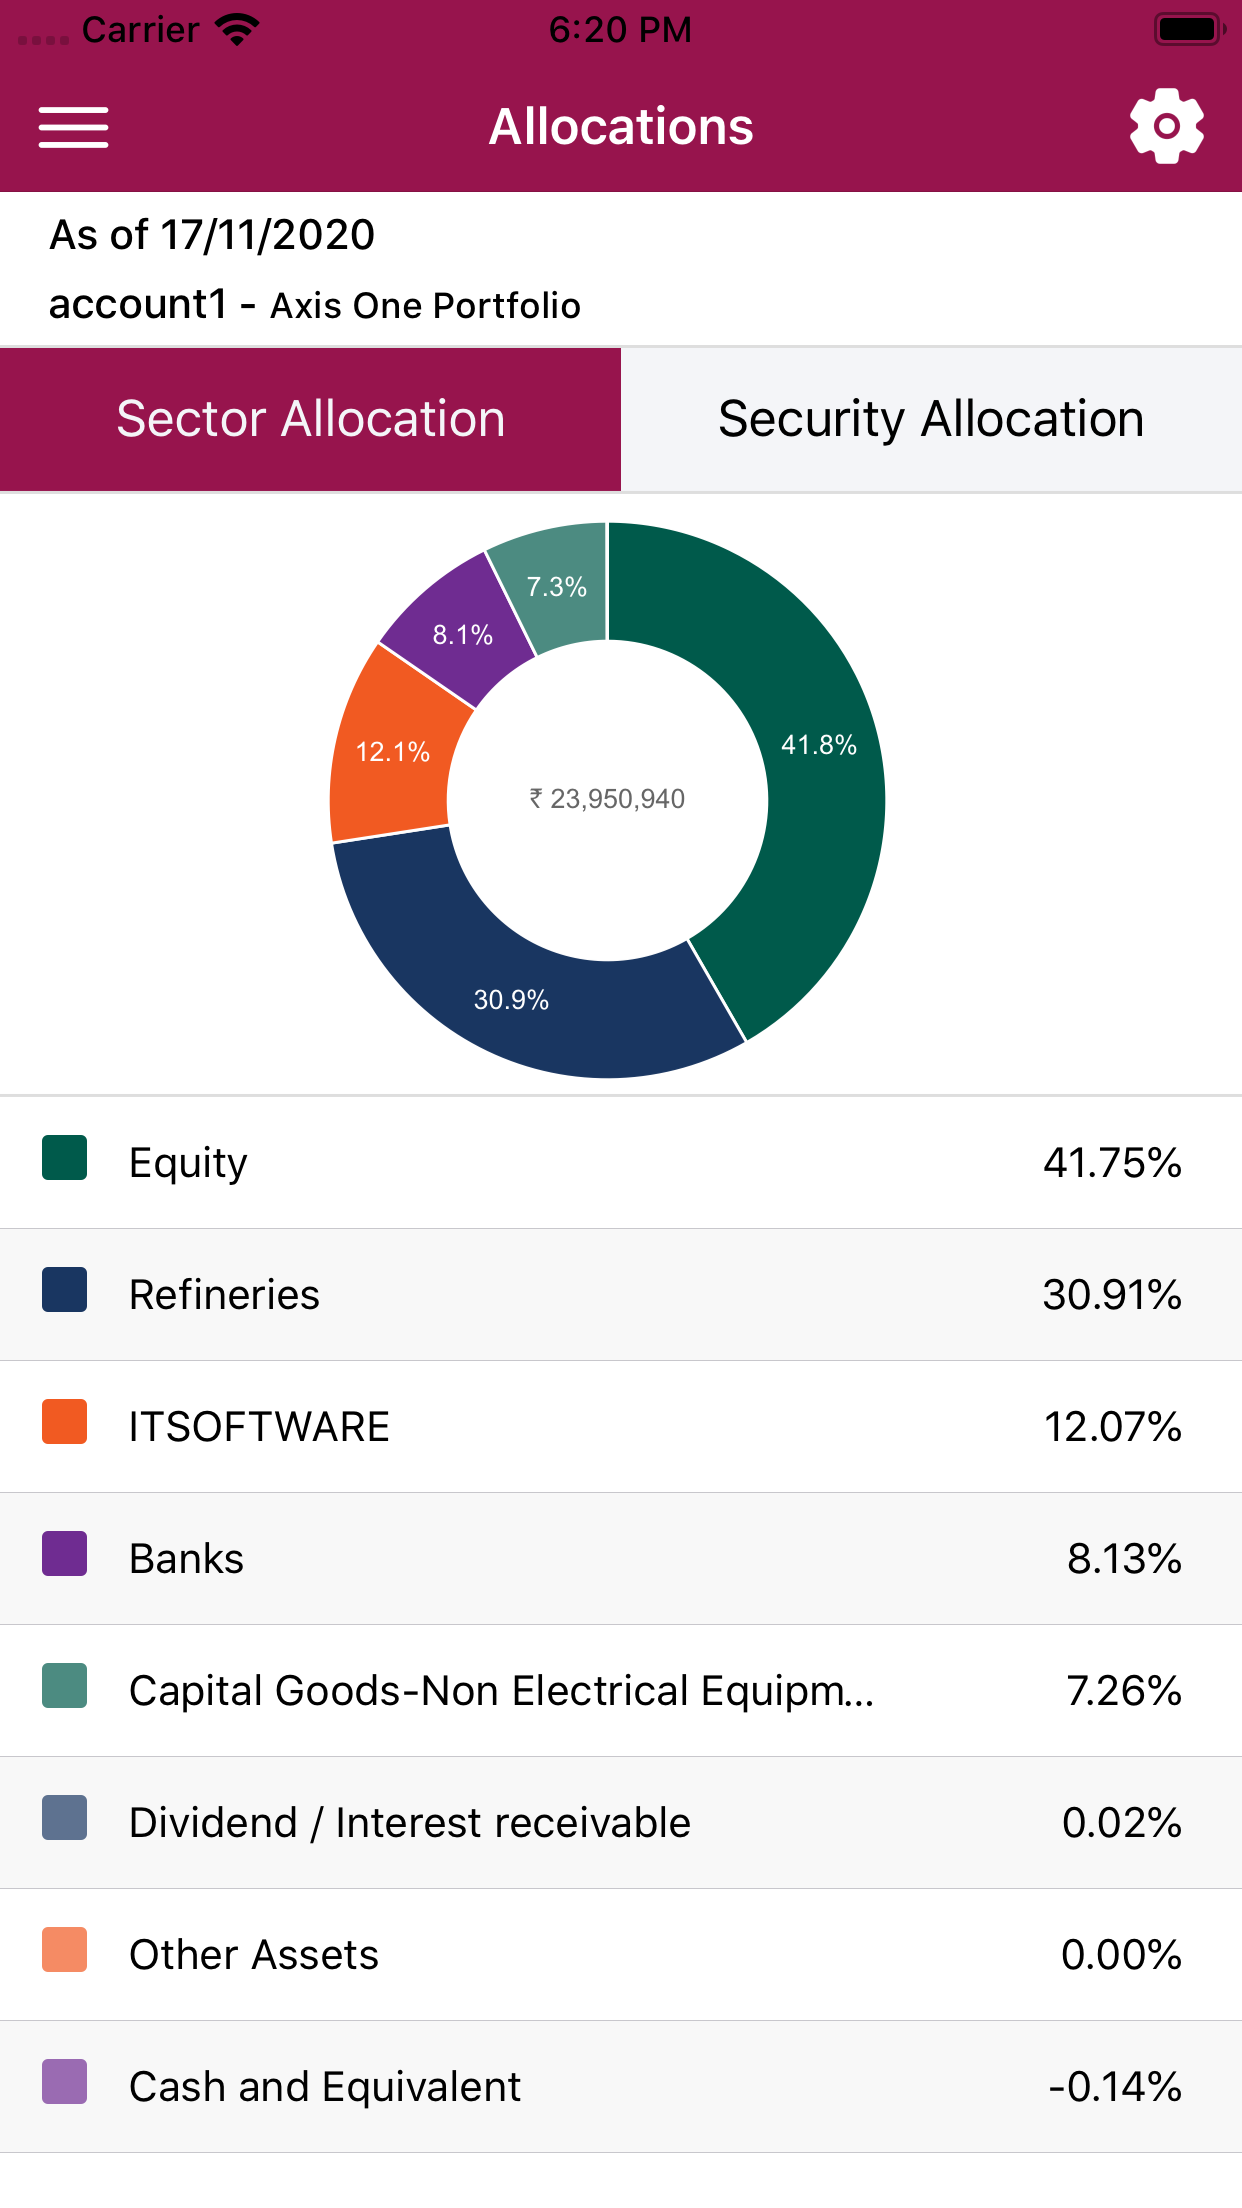
Task: Expand the Dividend / Interest receivable row
Action: click(408, 1822)
